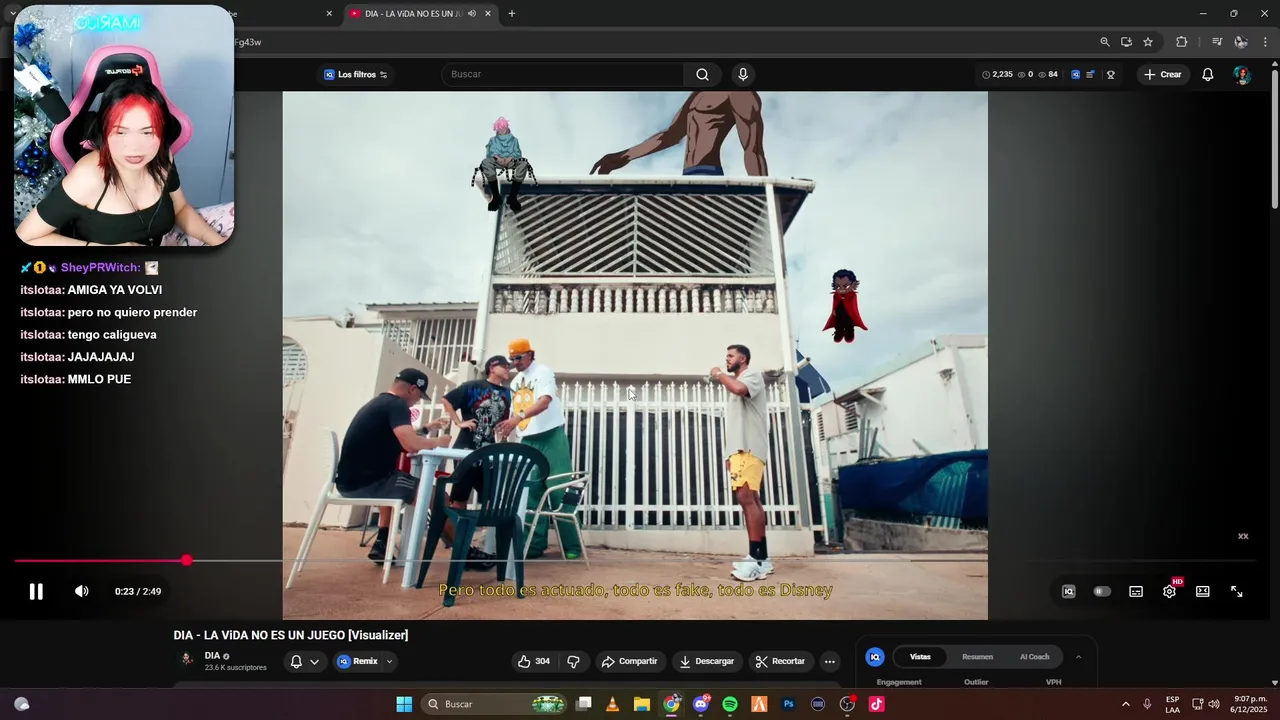This screenshot has height=720, width=1280.
Task: Open Spotify from the taskbar
Action: (730, 704)
